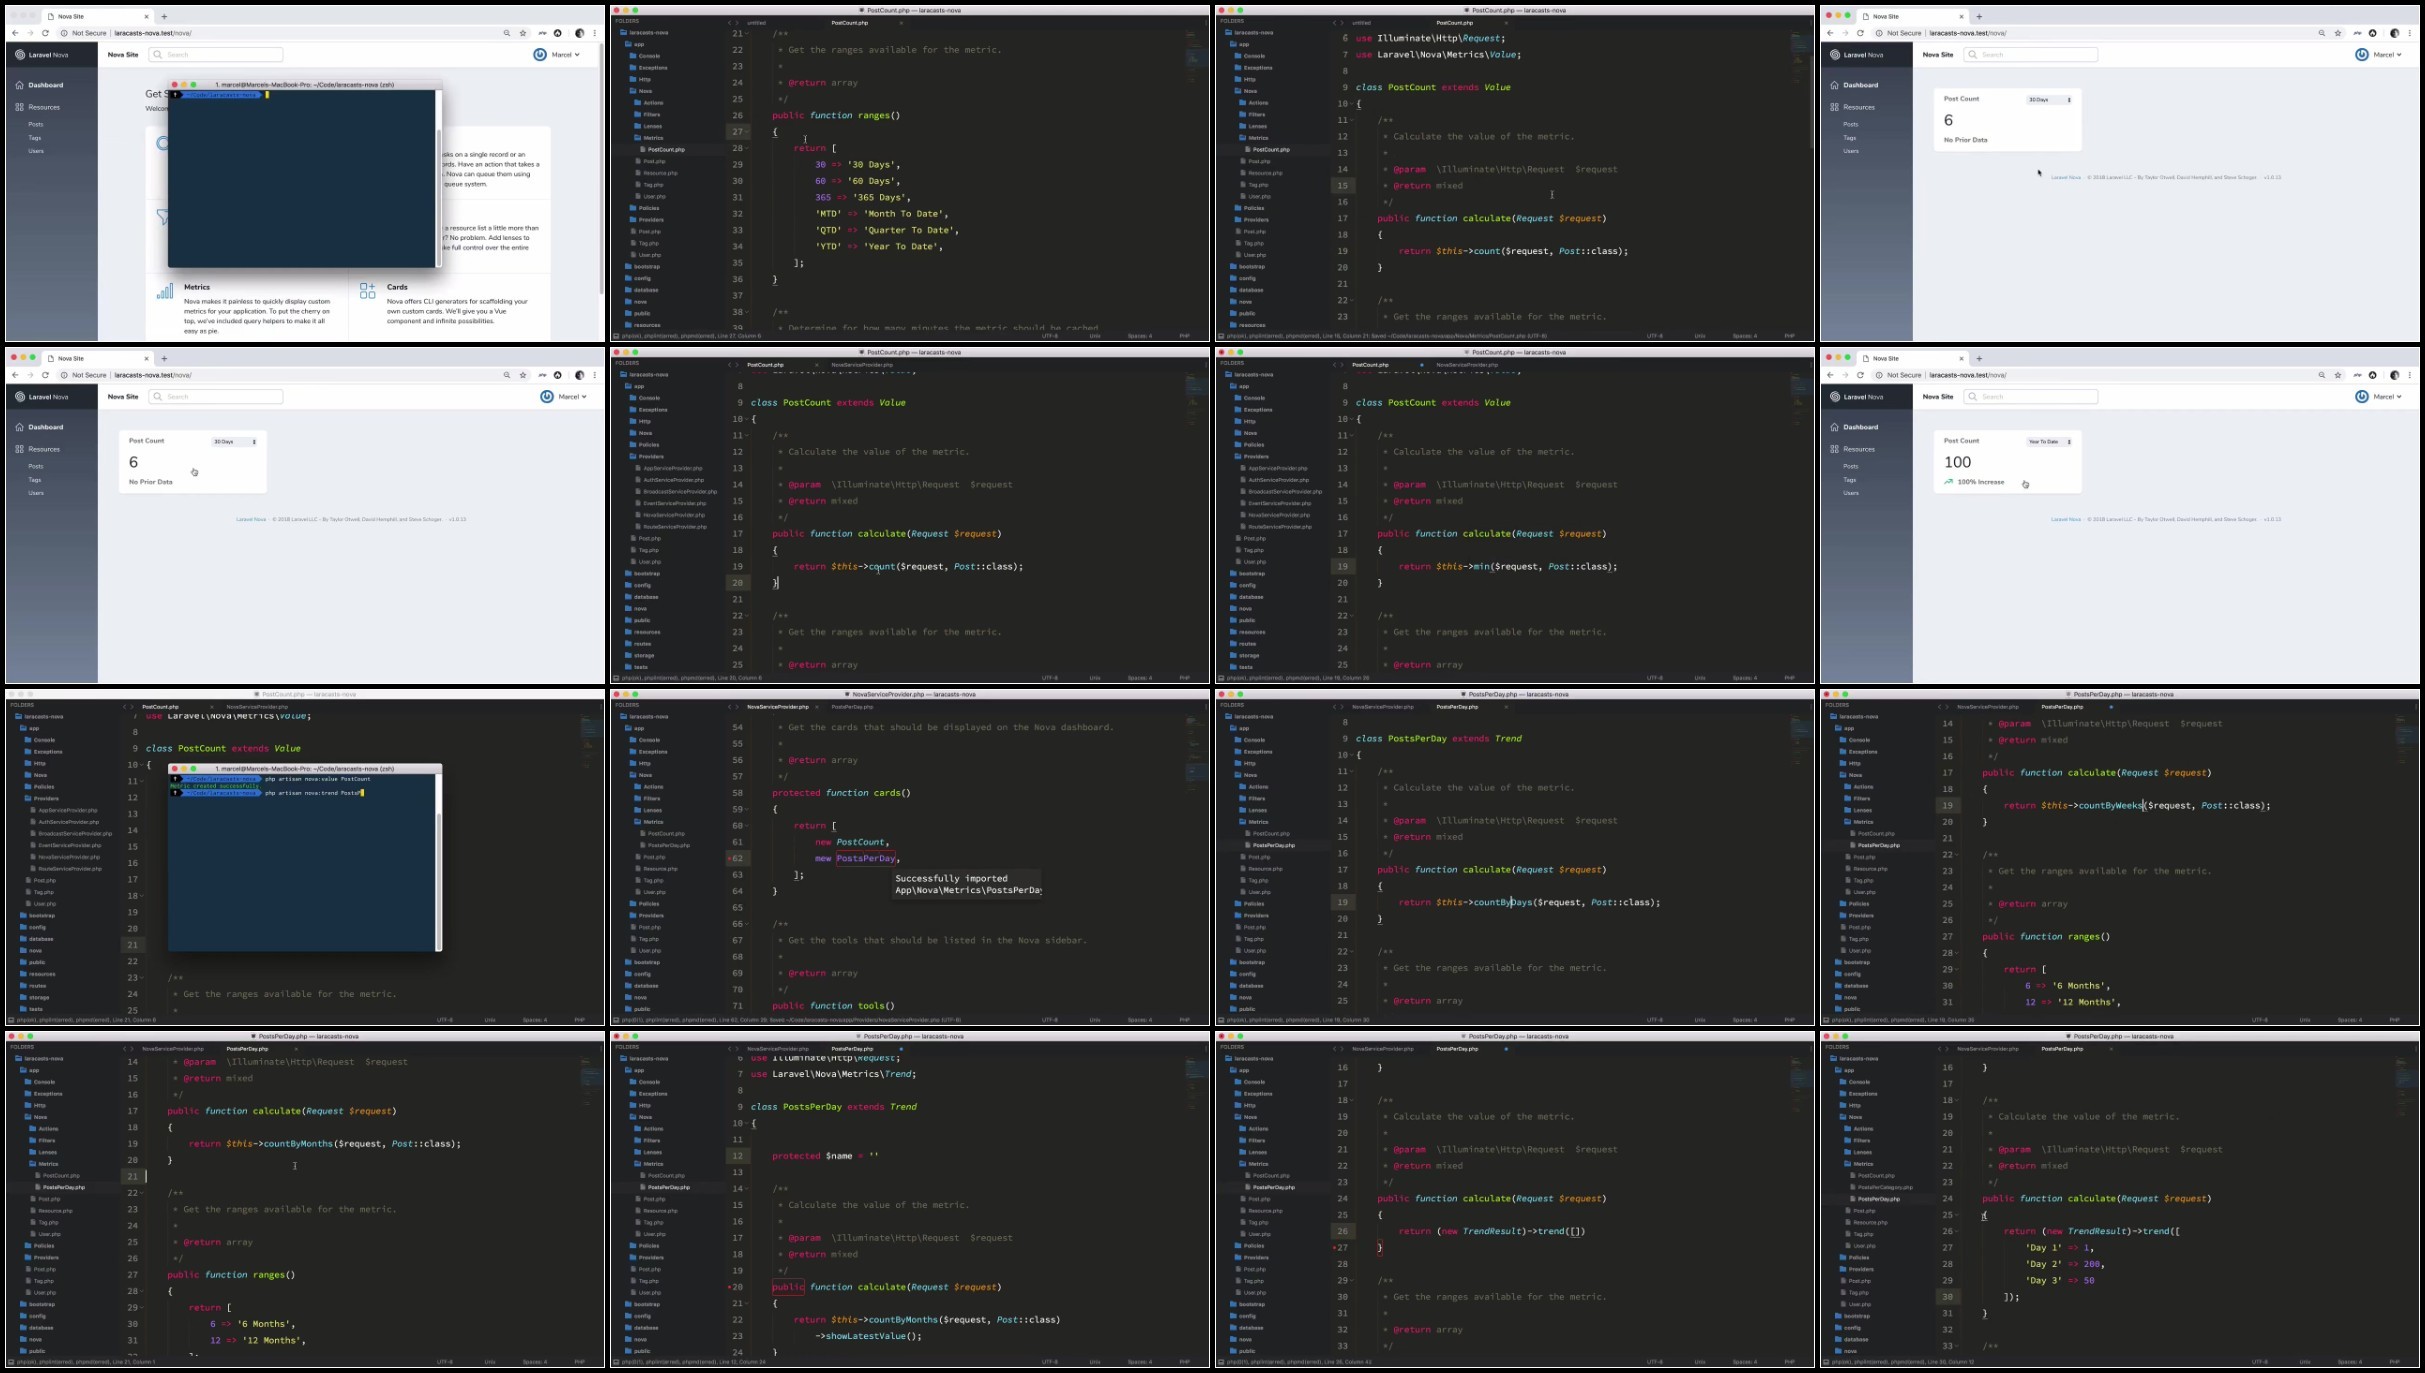Image resolution: width=2425 pixels, height=1373 pixels.
Task: Click php artisan nova:trend command in terminal
Action: (x=313, y=793)
